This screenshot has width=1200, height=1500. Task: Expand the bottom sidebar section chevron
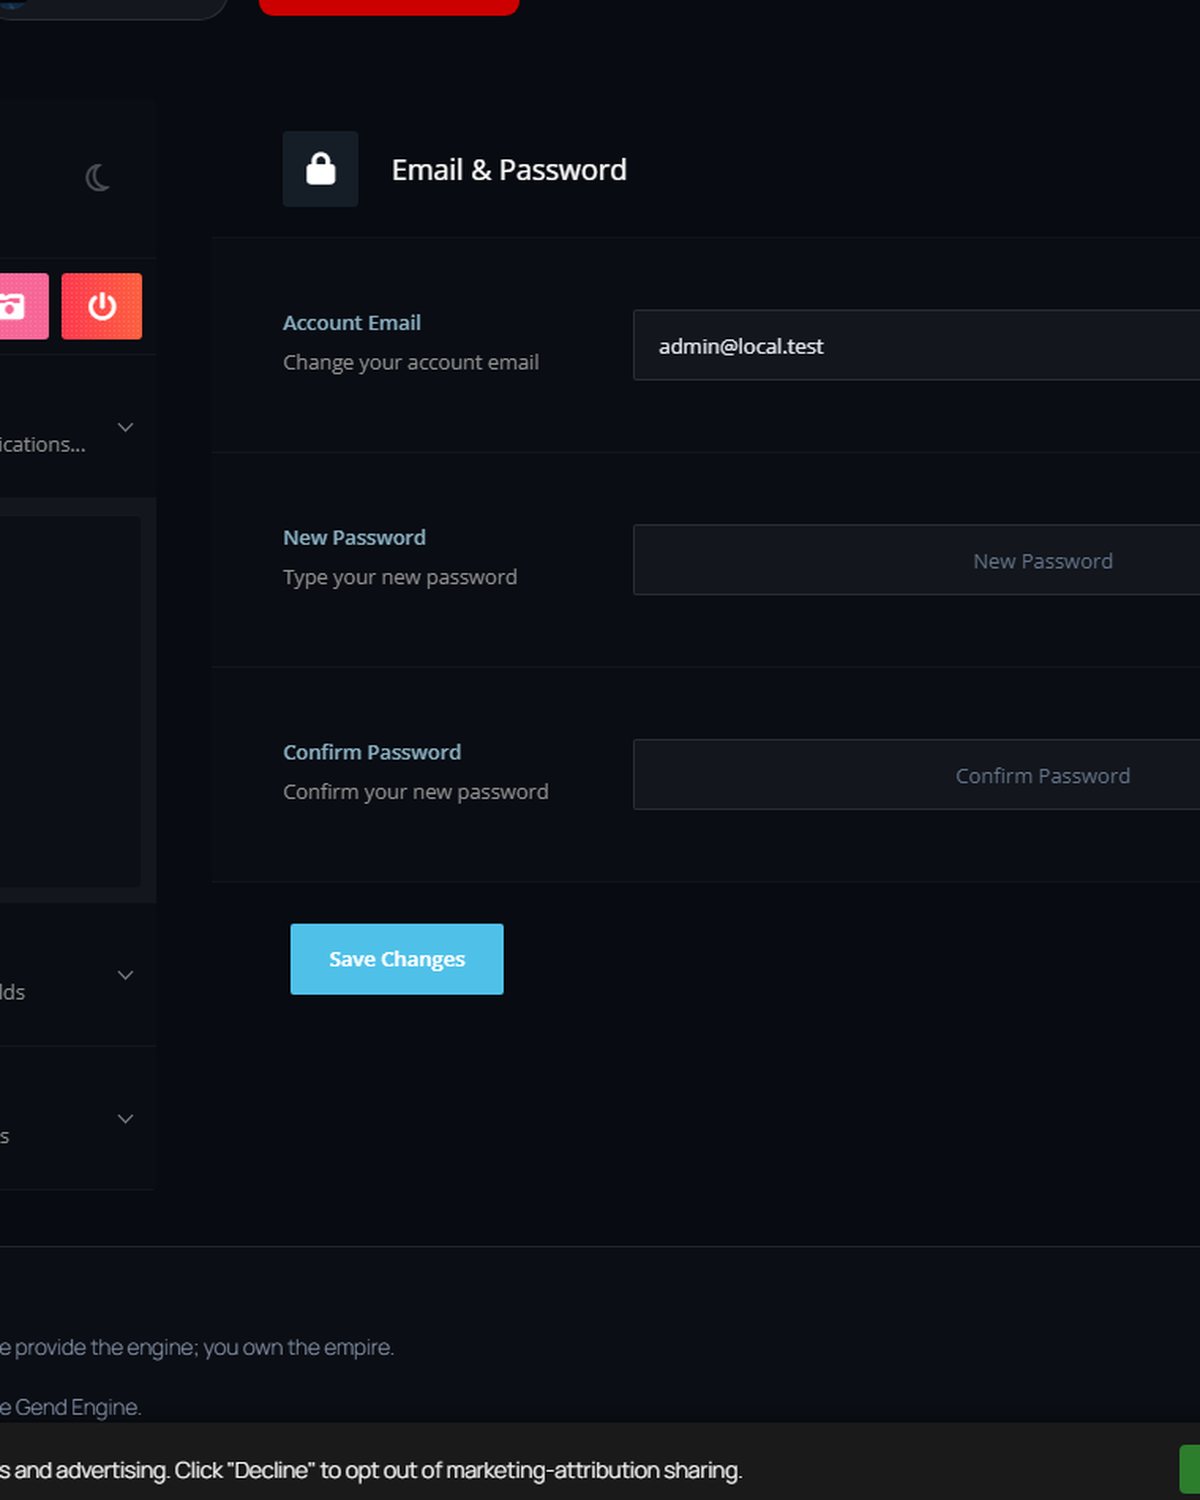(x=126, y=1119)
